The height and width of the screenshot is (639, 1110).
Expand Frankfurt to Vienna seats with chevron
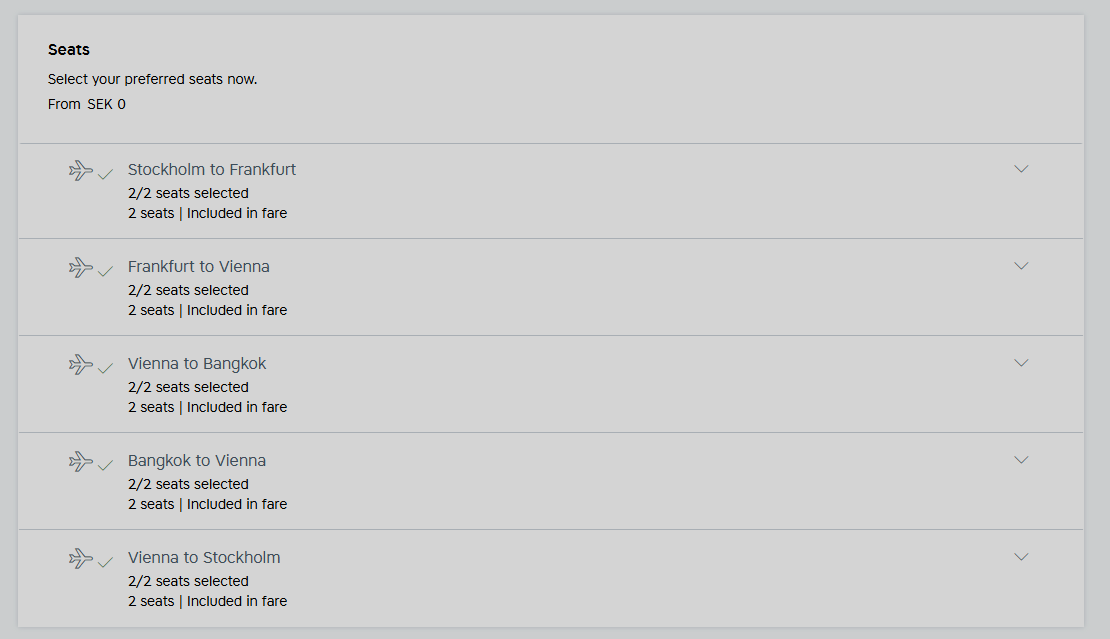point(1021,266)
